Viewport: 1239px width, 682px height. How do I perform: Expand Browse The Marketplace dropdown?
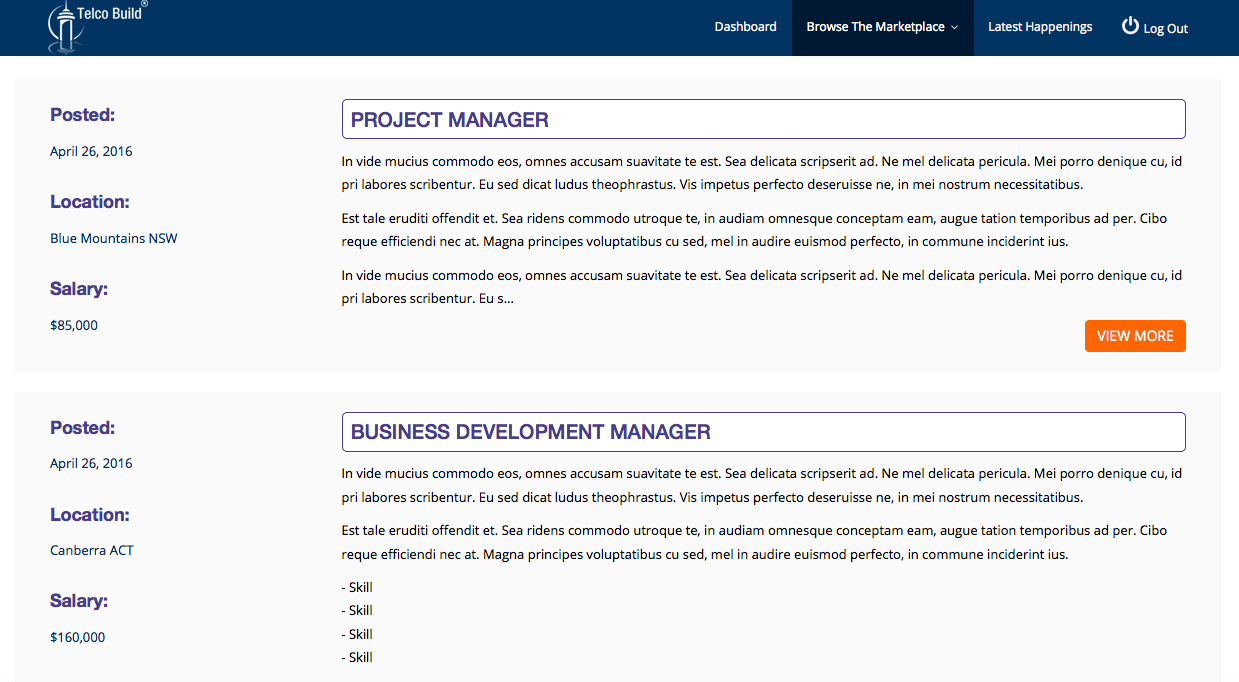tap(882, 27)
